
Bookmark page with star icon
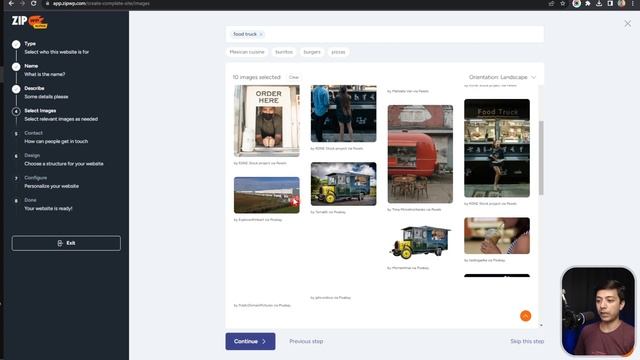(563, 3)
